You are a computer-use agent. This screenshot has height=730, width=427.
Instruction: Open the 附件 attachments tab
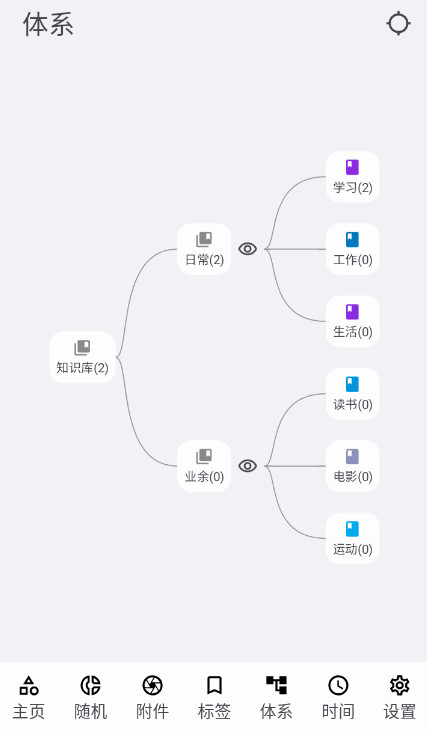point(152,697)
